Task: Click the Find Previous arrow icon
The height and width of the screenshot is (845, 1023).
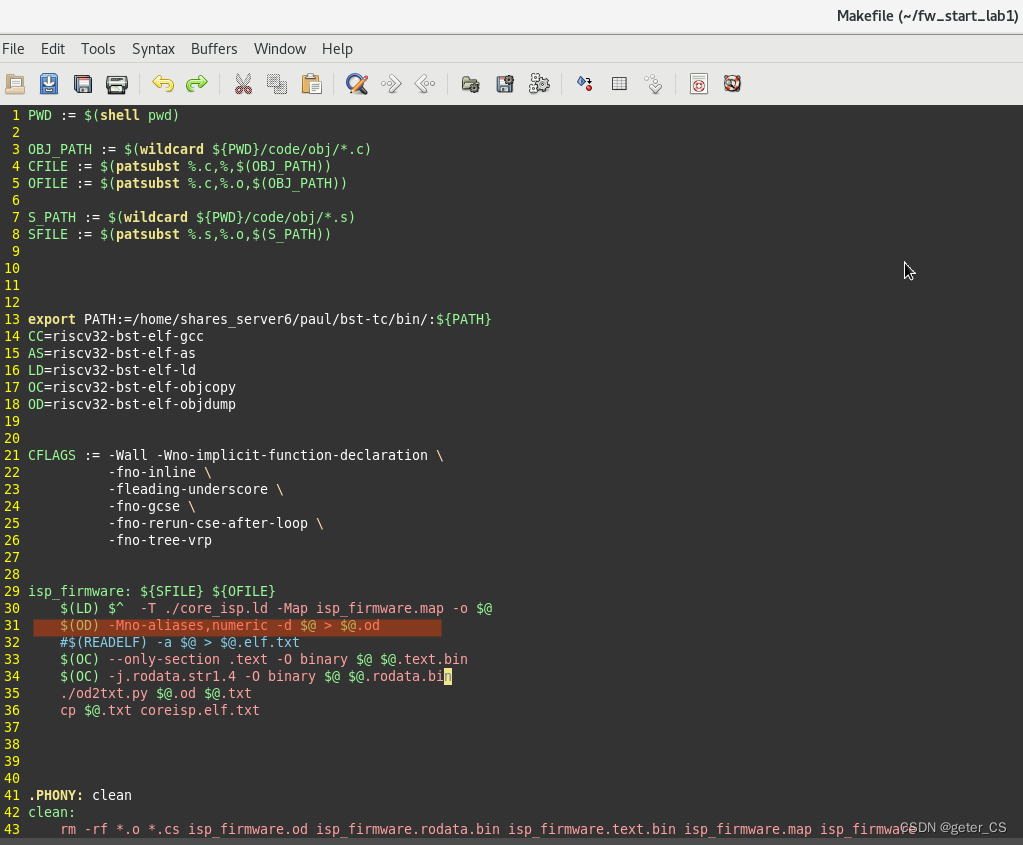Action: [x=425, y=84]
